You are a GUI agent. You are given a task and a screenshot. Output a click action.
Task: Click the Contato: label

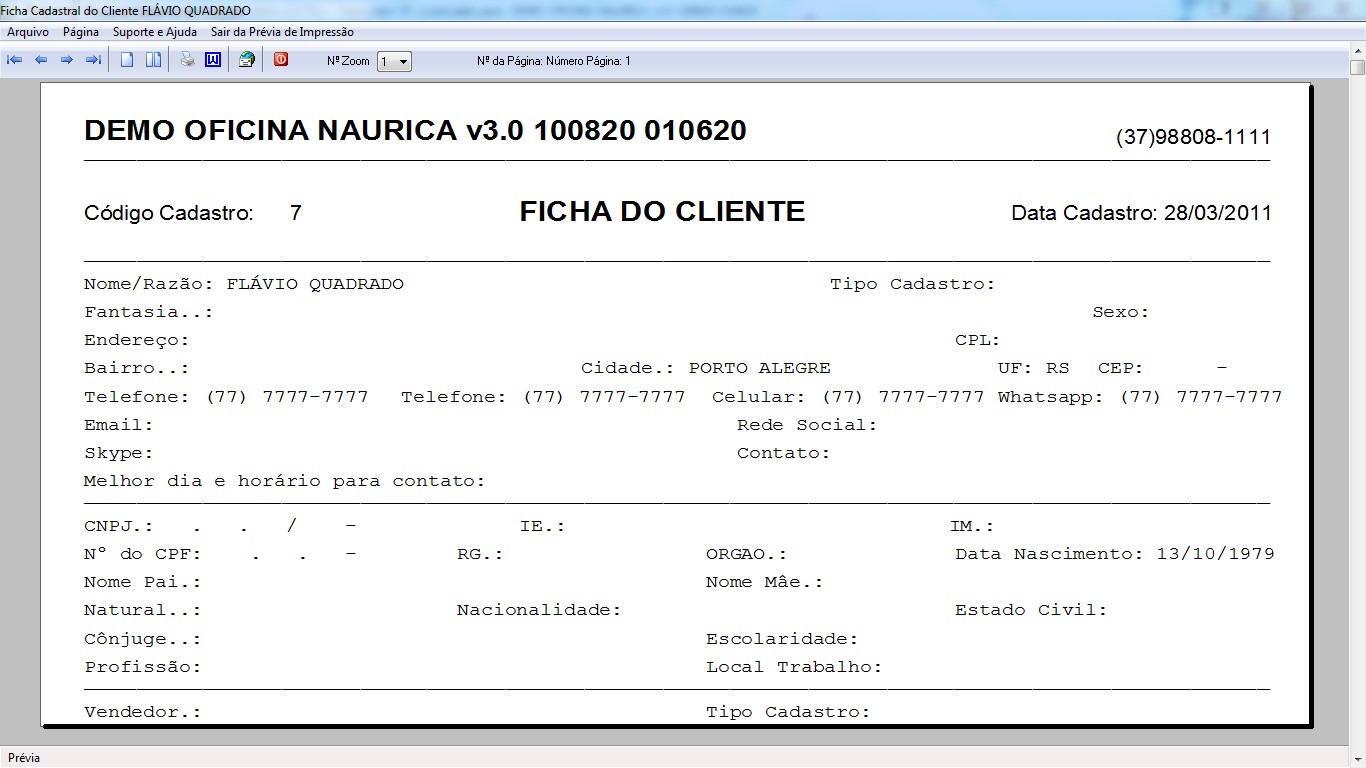click(x=784, y=453)
